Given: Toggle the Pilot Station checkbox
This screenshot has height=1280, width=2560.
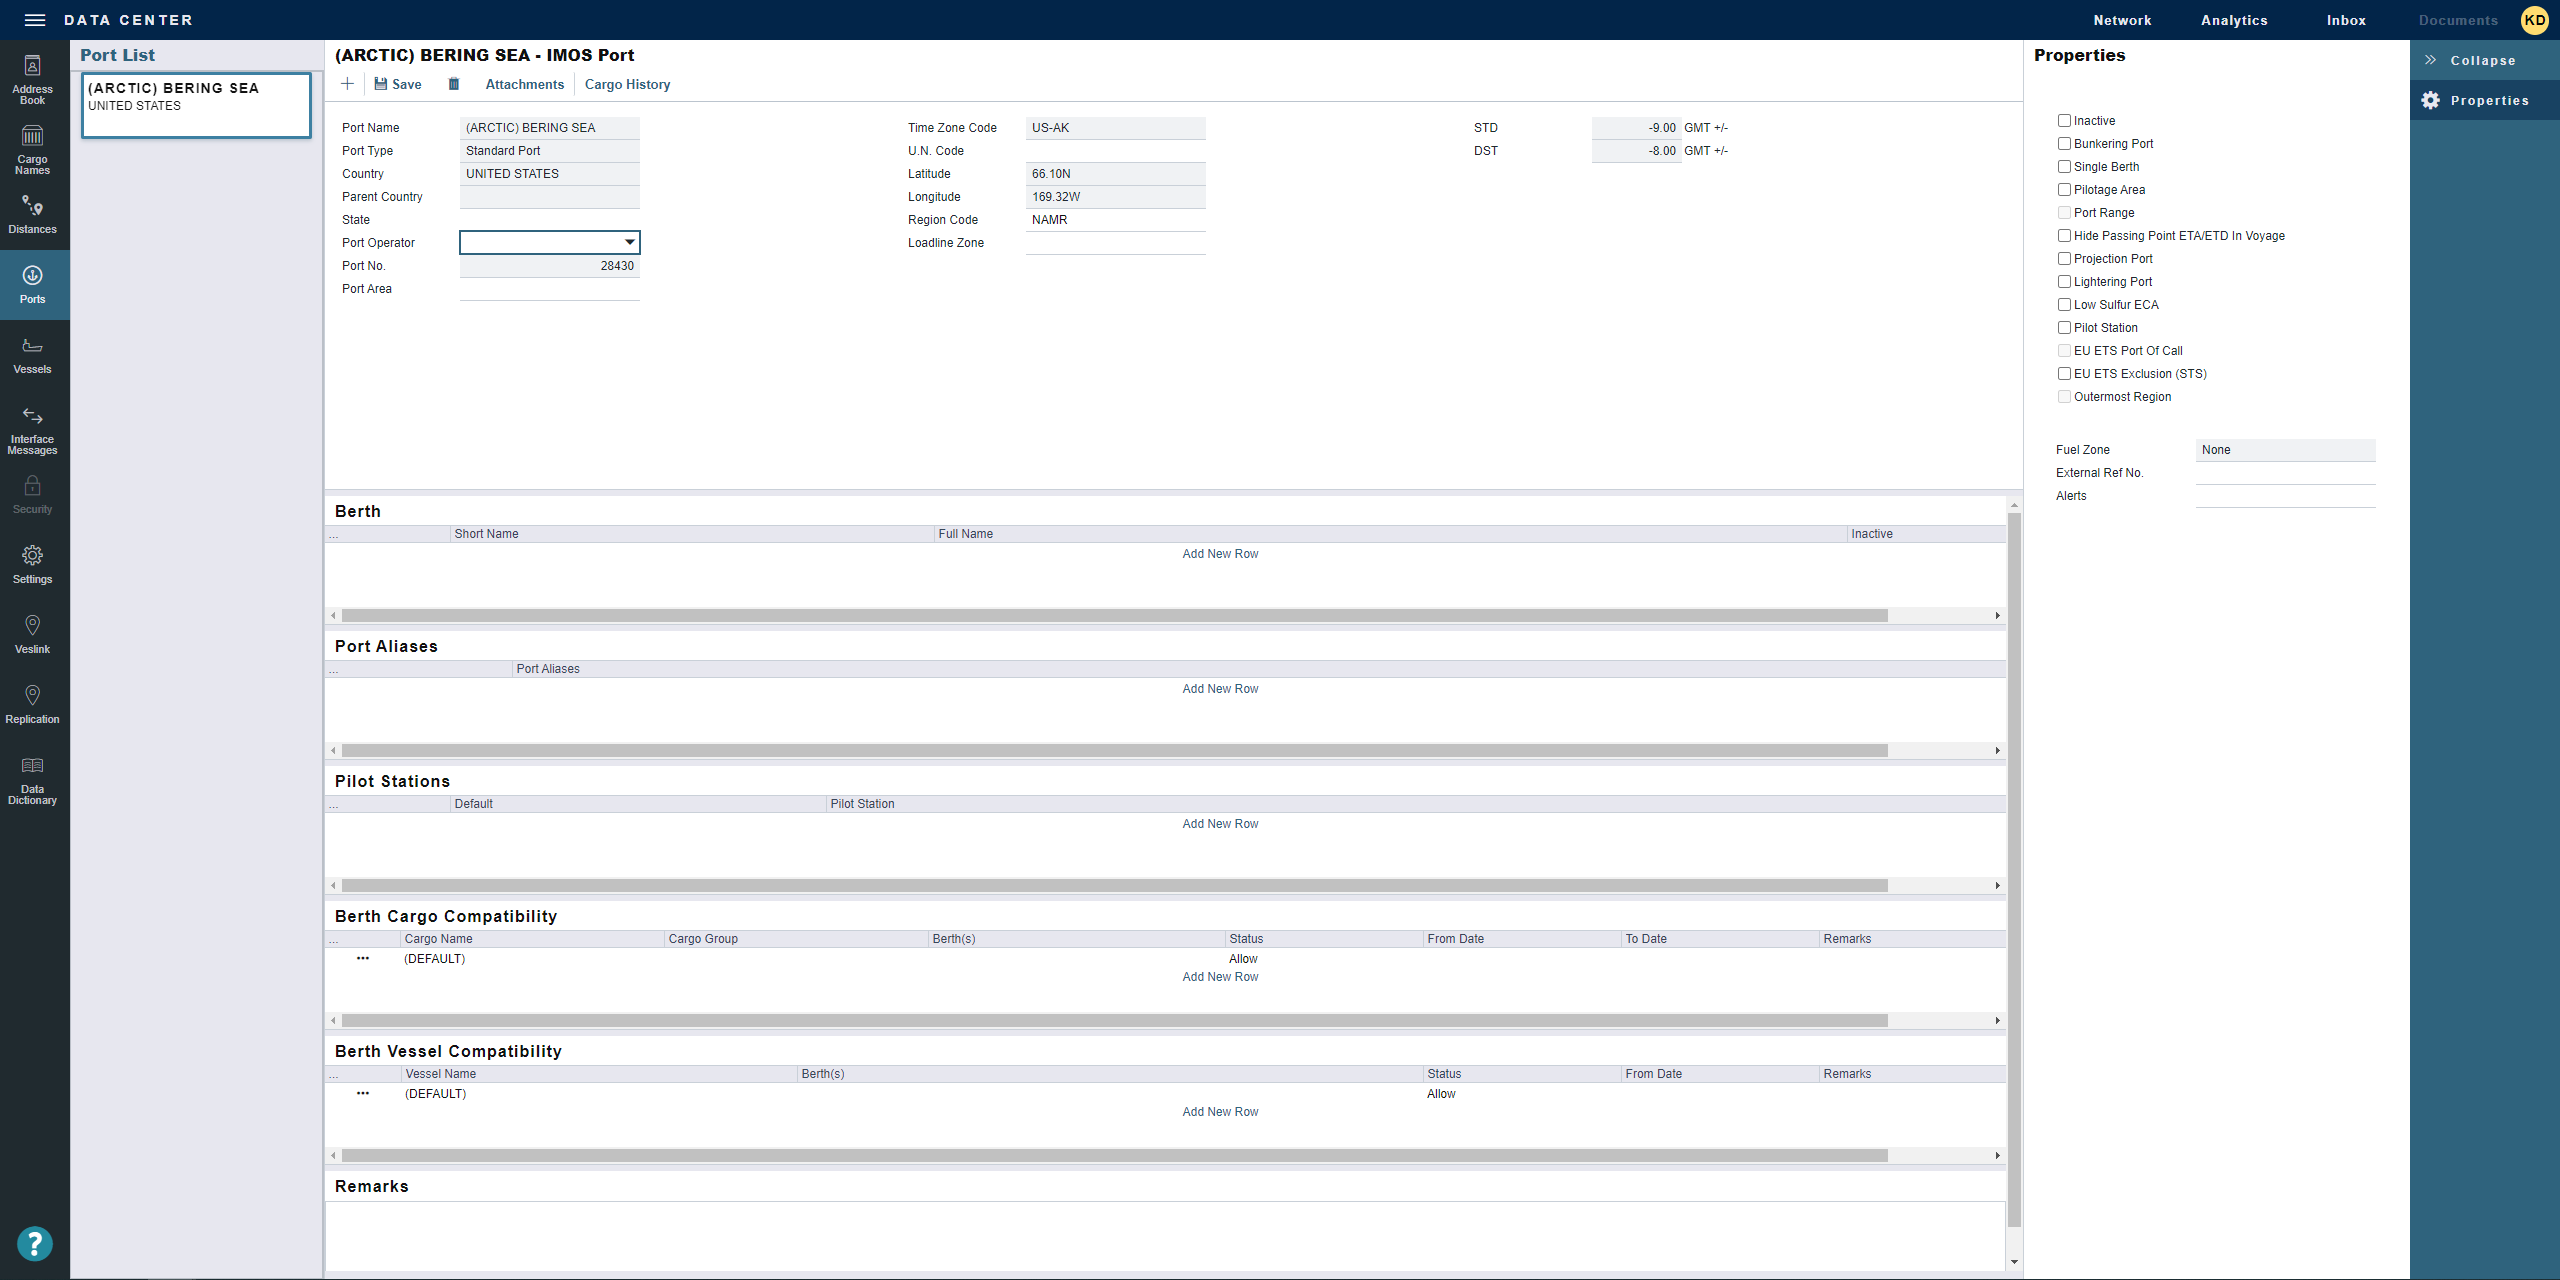Looking at the screenshot, I should (x=2064, y=328).
